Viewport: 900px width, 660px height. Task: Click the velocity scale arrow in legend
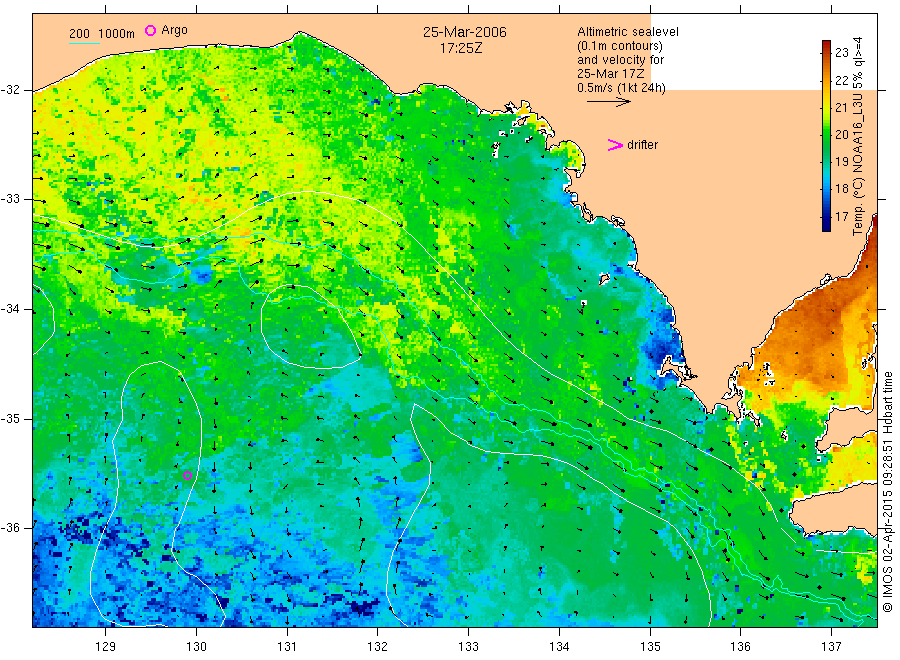[x=608, y=102]
